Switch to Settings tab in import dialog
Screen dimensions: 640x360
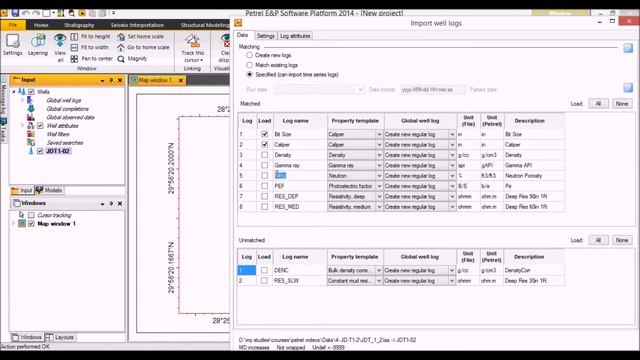pos(266,36)
